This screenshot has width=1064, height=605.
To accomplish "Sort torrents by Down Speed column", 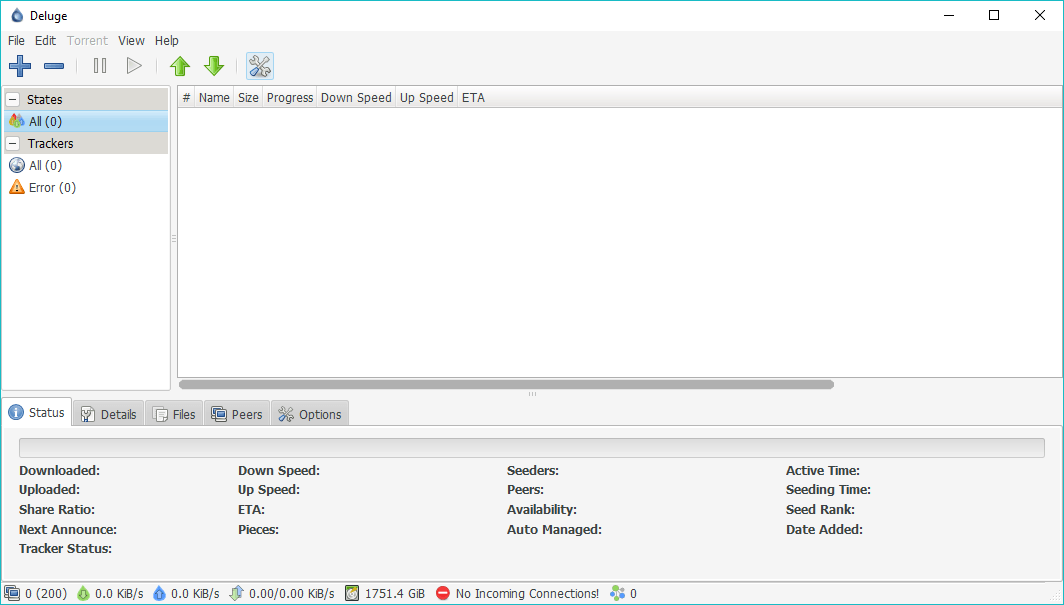I will [x=356, y=98].
